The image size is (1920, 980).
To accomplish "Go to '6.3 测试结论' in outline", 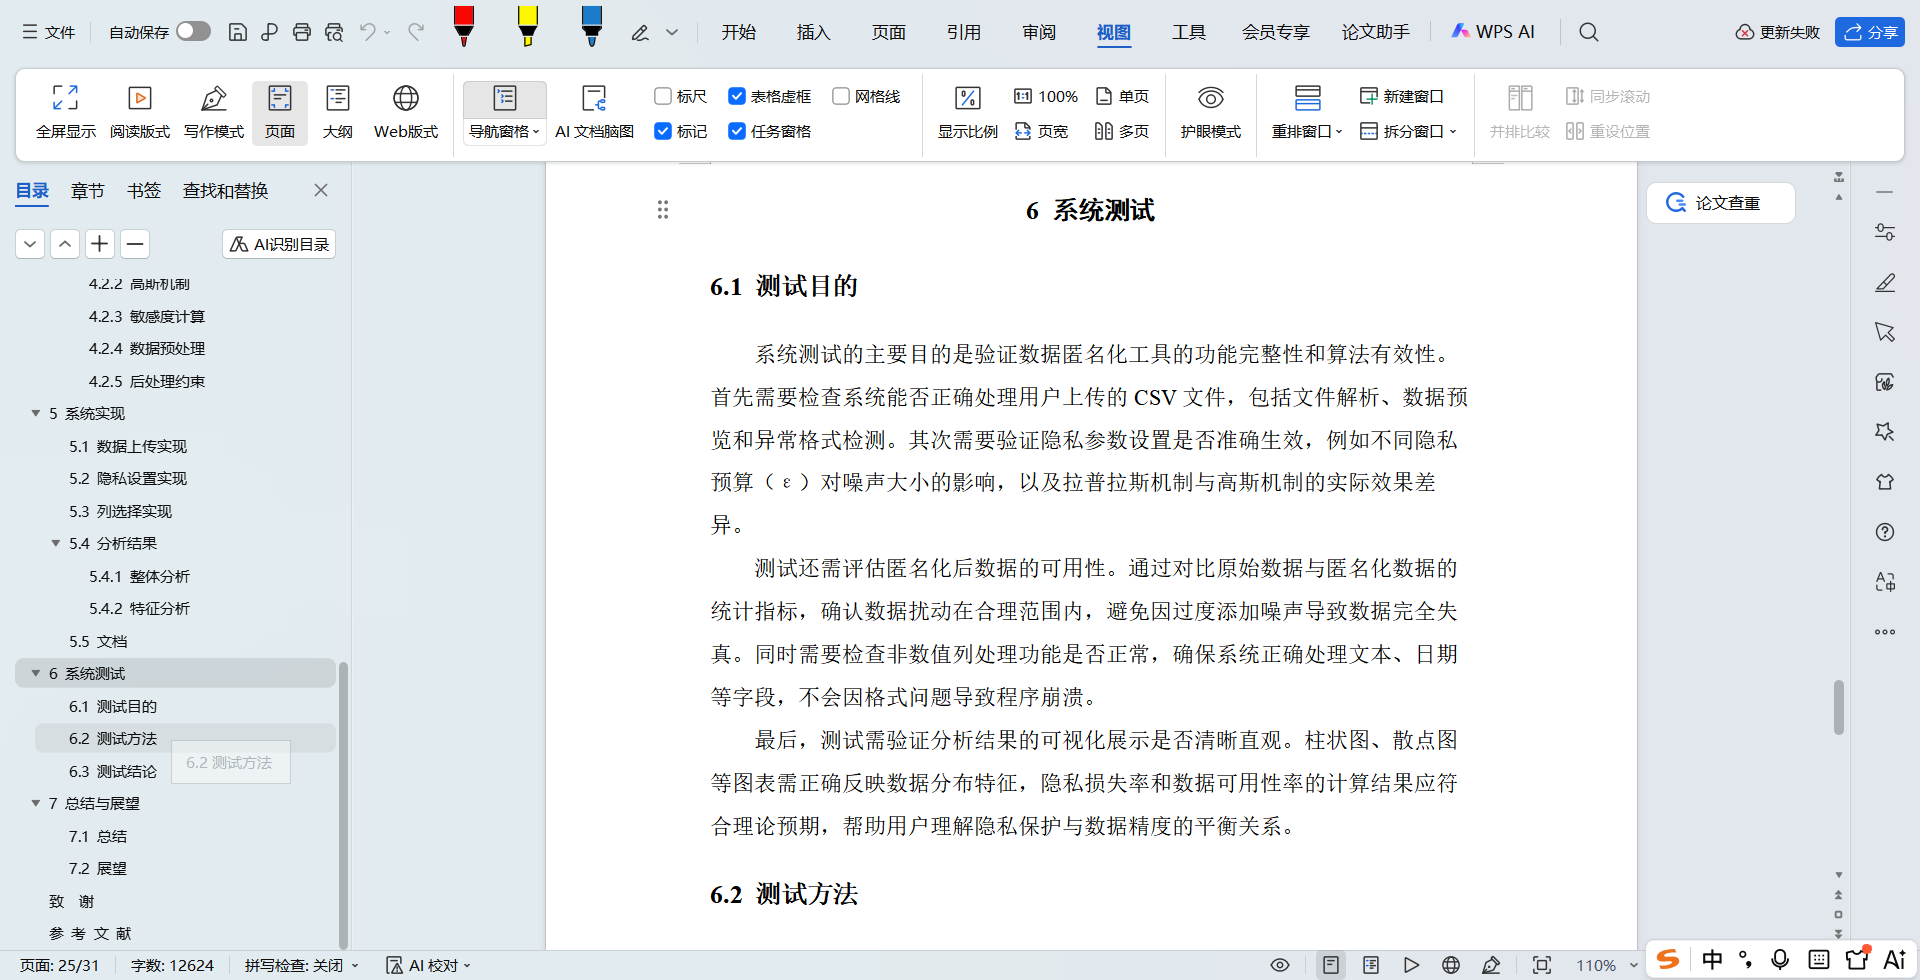I will pyautogui.click(x=112, y=771).
